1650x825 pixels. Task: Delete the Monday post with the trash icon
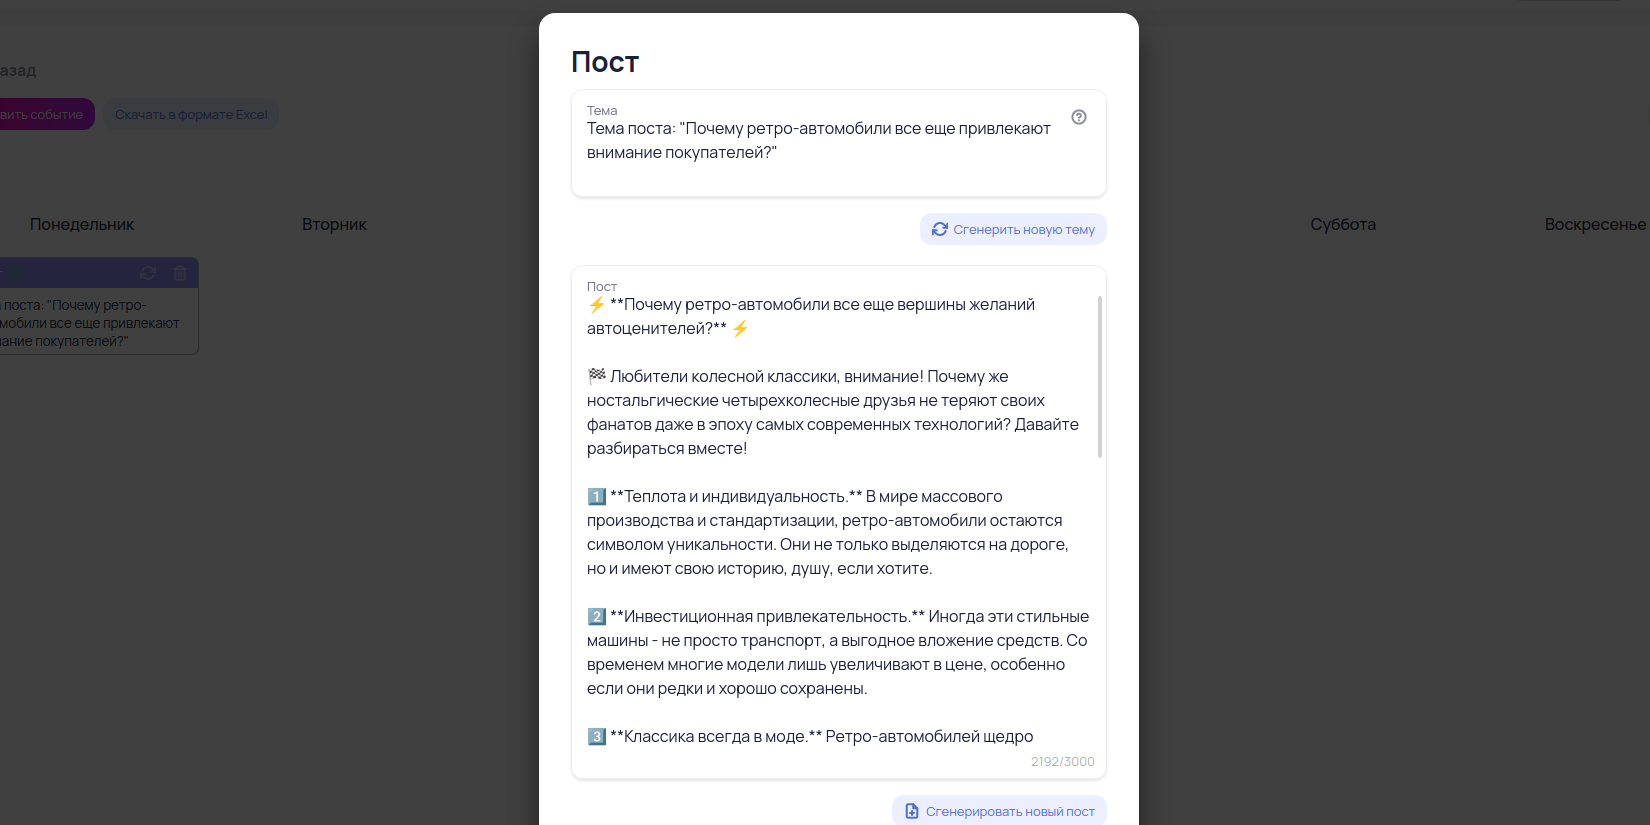pos(180,273)
